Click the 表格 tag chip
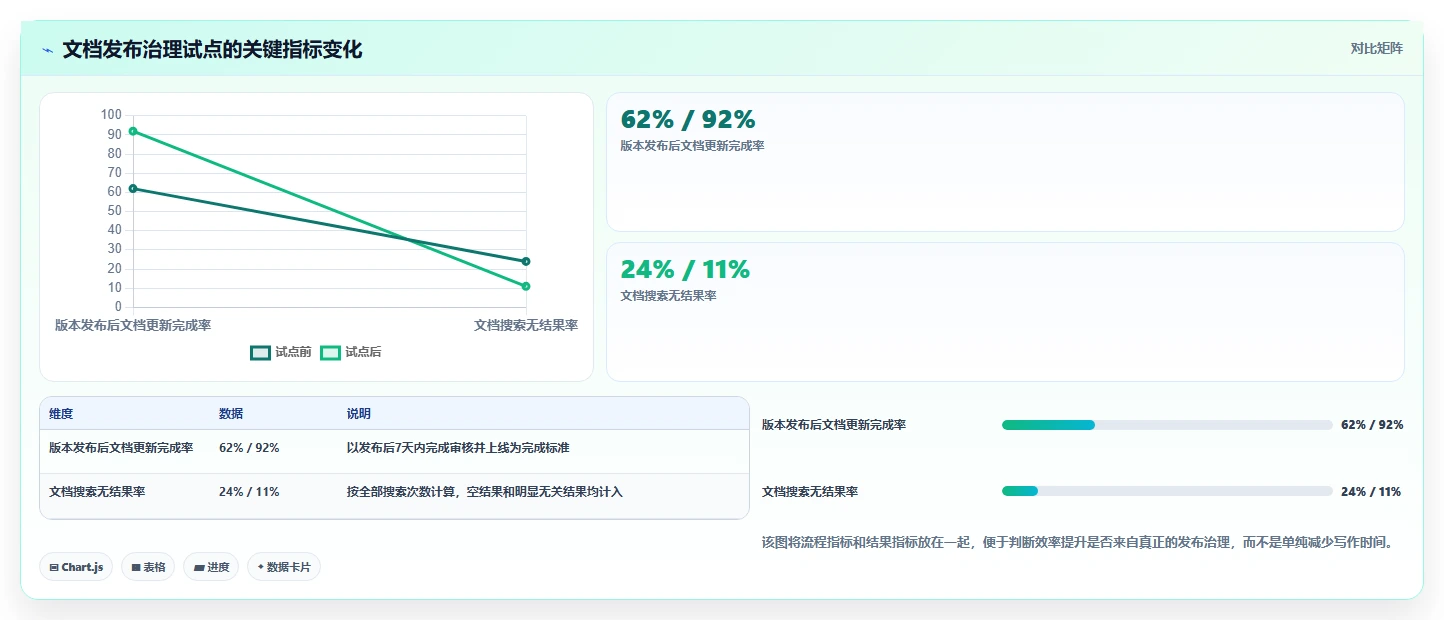Screen dimensions: 1444x620 148,567
